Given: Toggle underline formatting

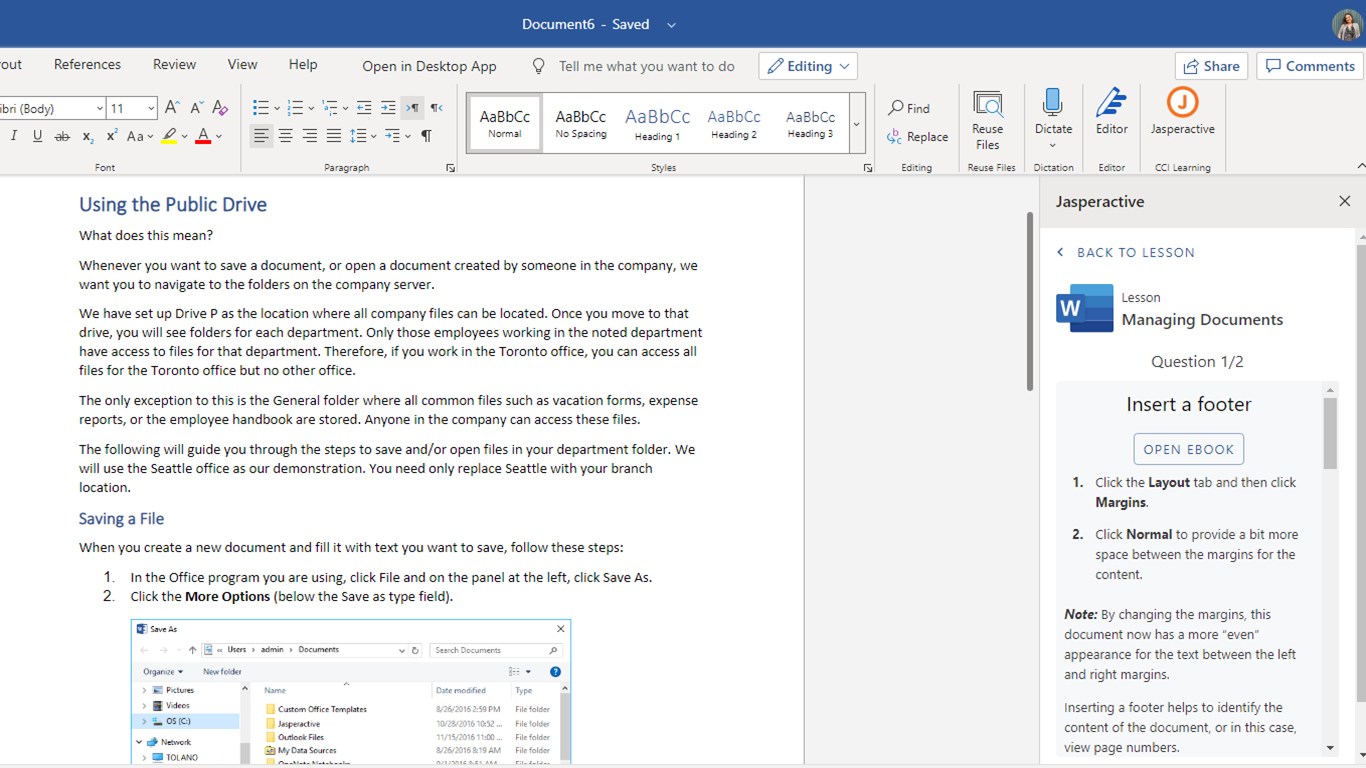Looking at the screenshot, I should [x=37, y=136].
